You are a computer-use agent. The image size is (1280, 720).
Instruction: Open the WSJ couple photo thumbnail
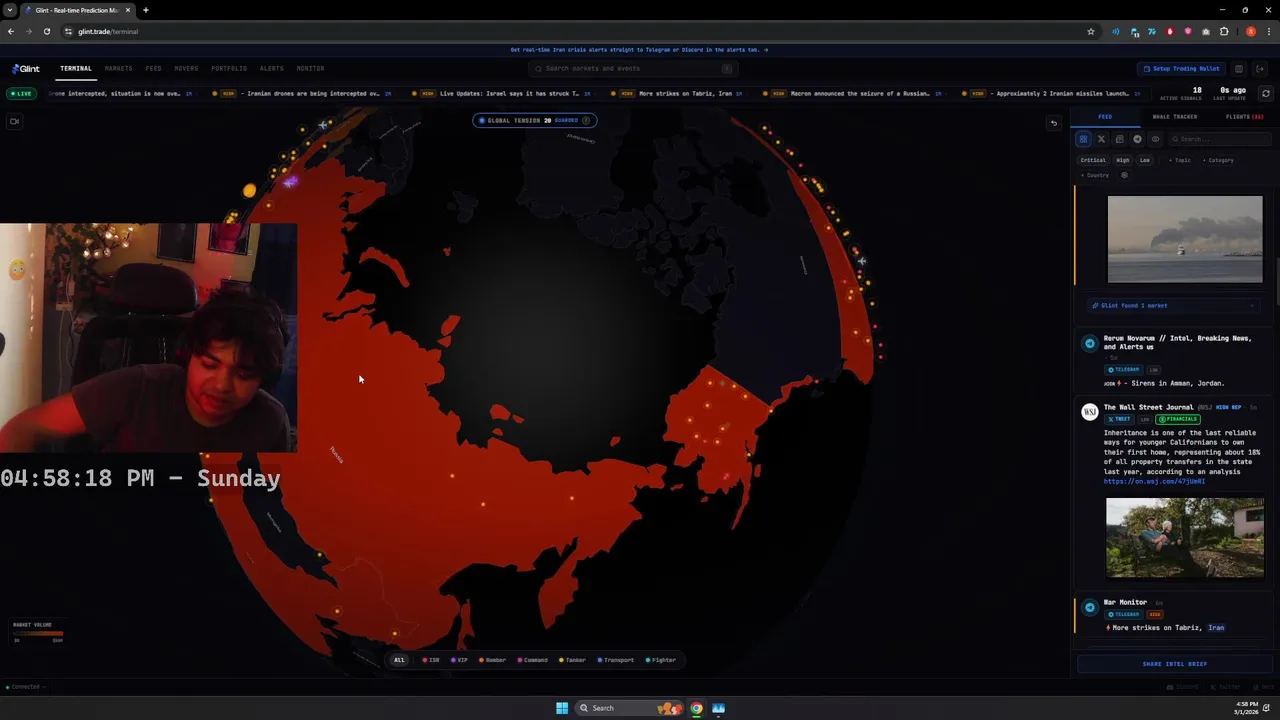[1185, 538]
